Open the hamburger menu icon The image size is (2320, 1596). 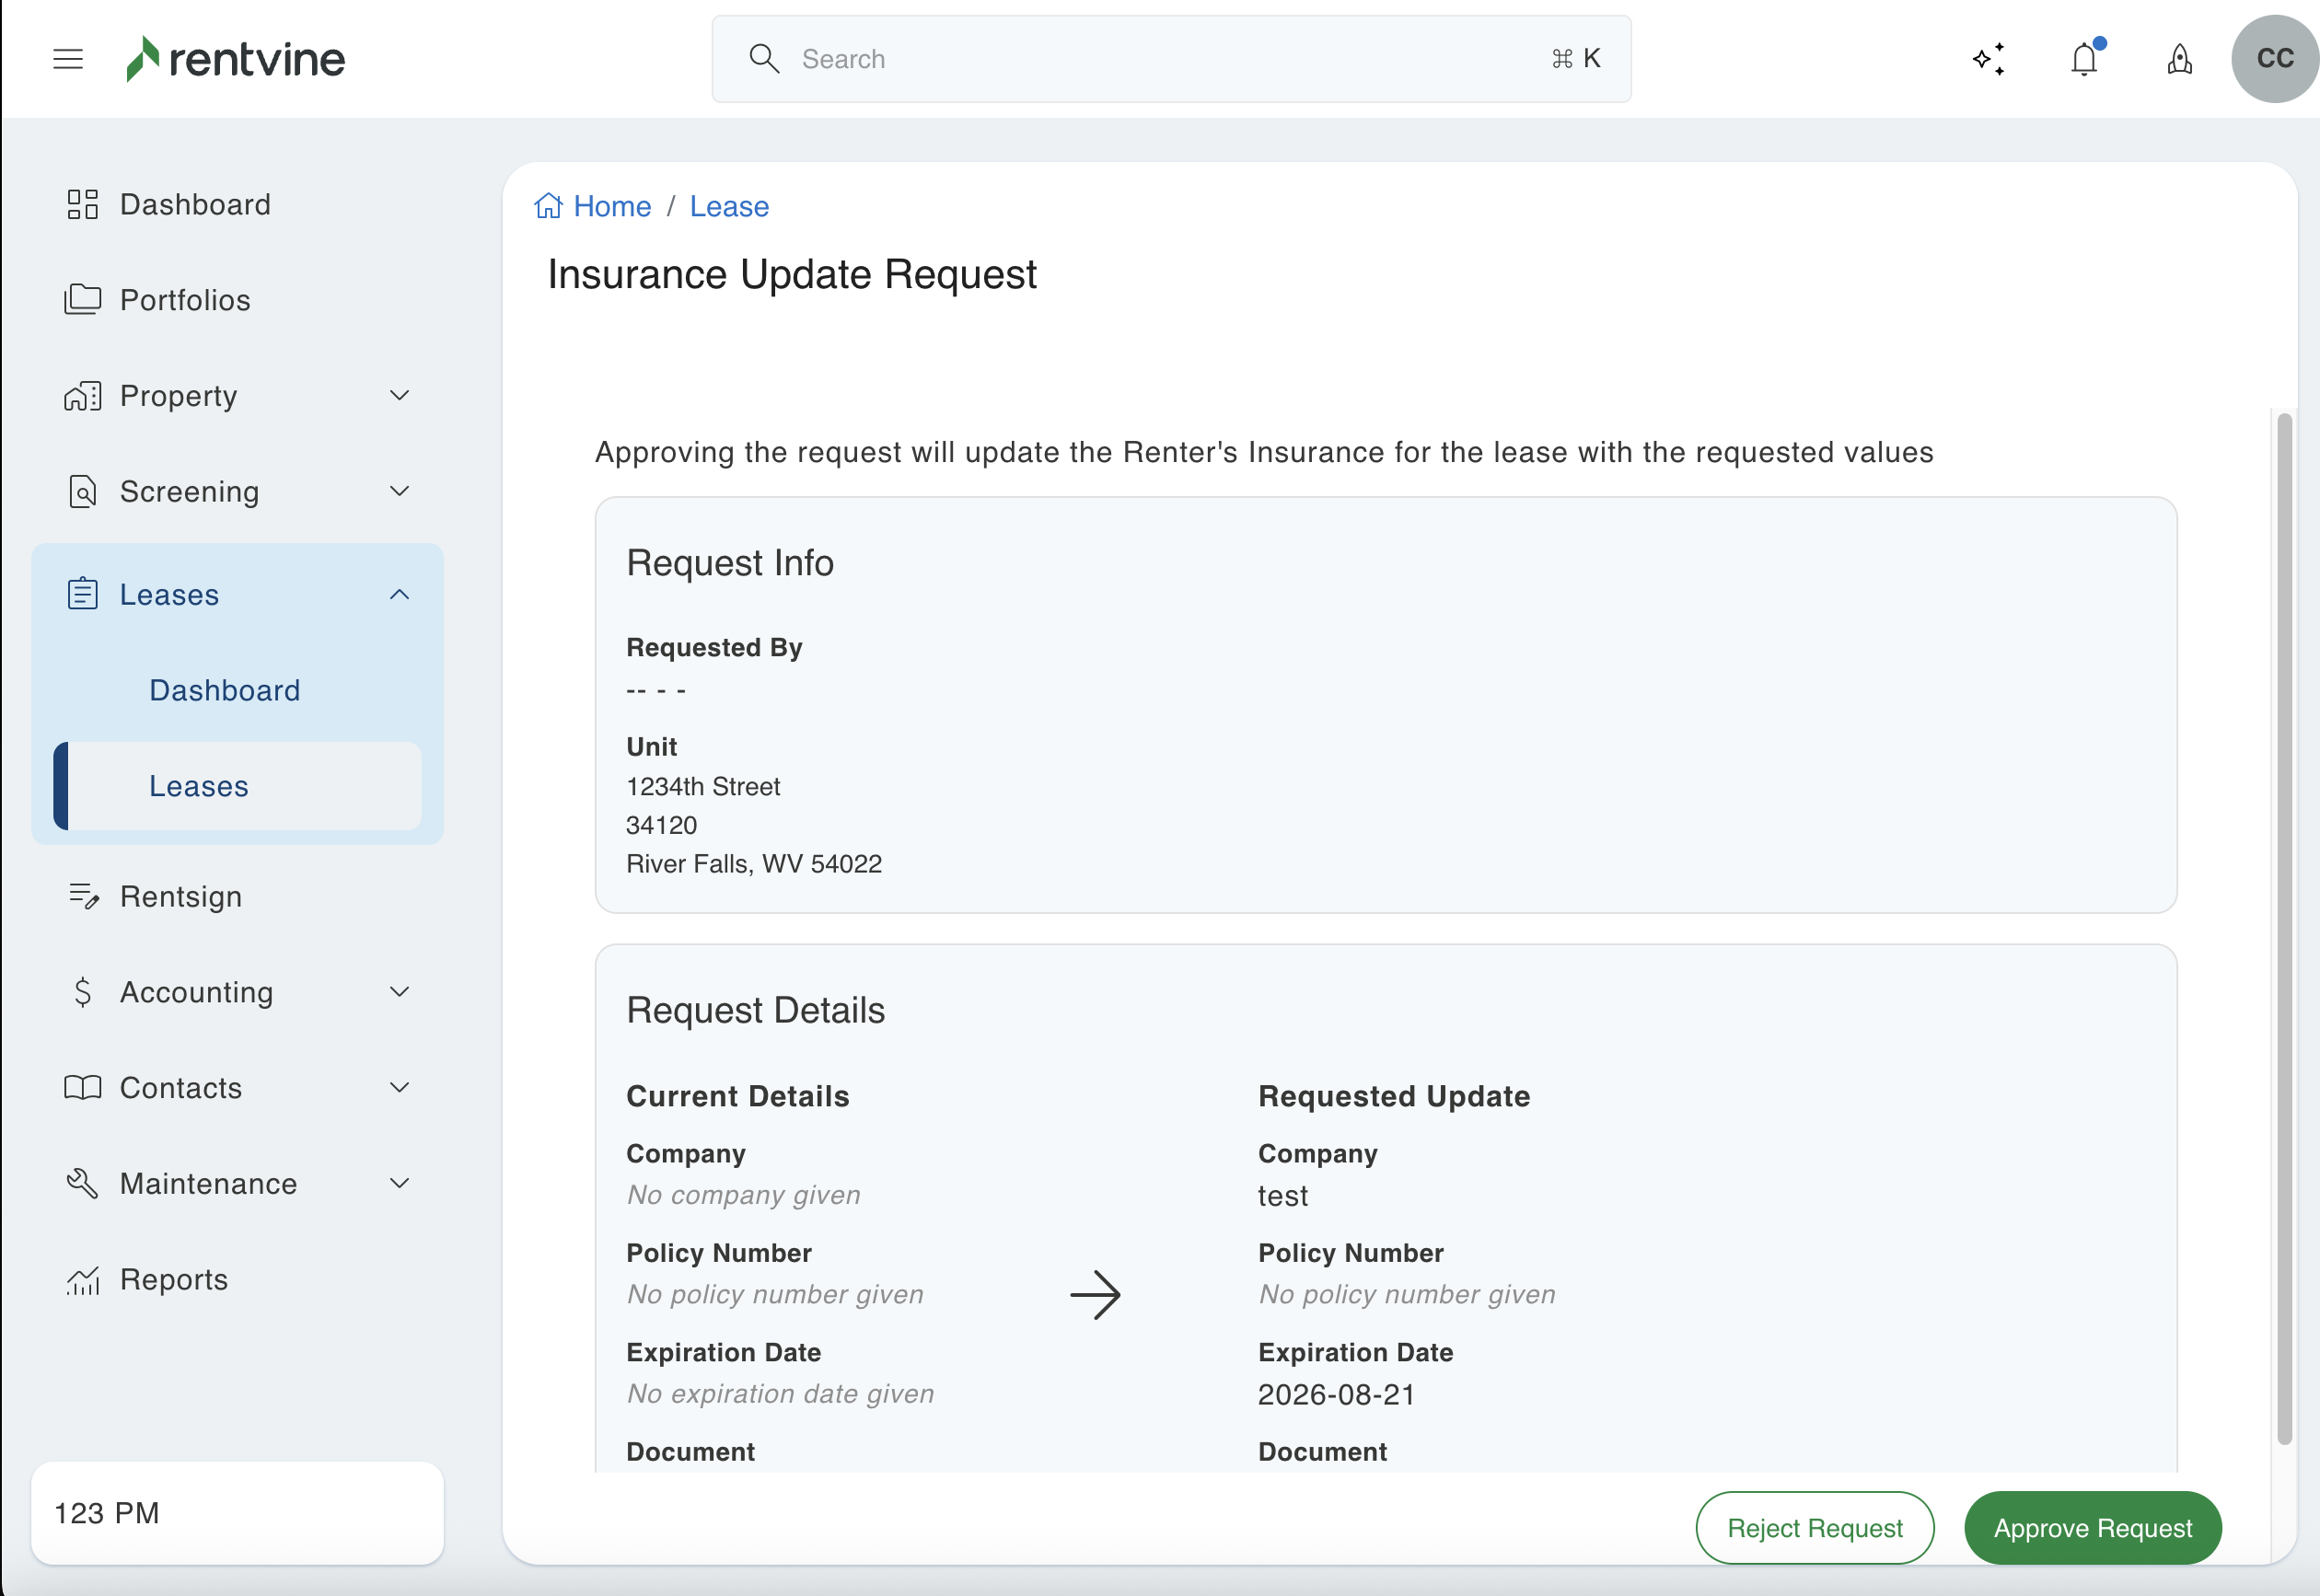[68, 59]
